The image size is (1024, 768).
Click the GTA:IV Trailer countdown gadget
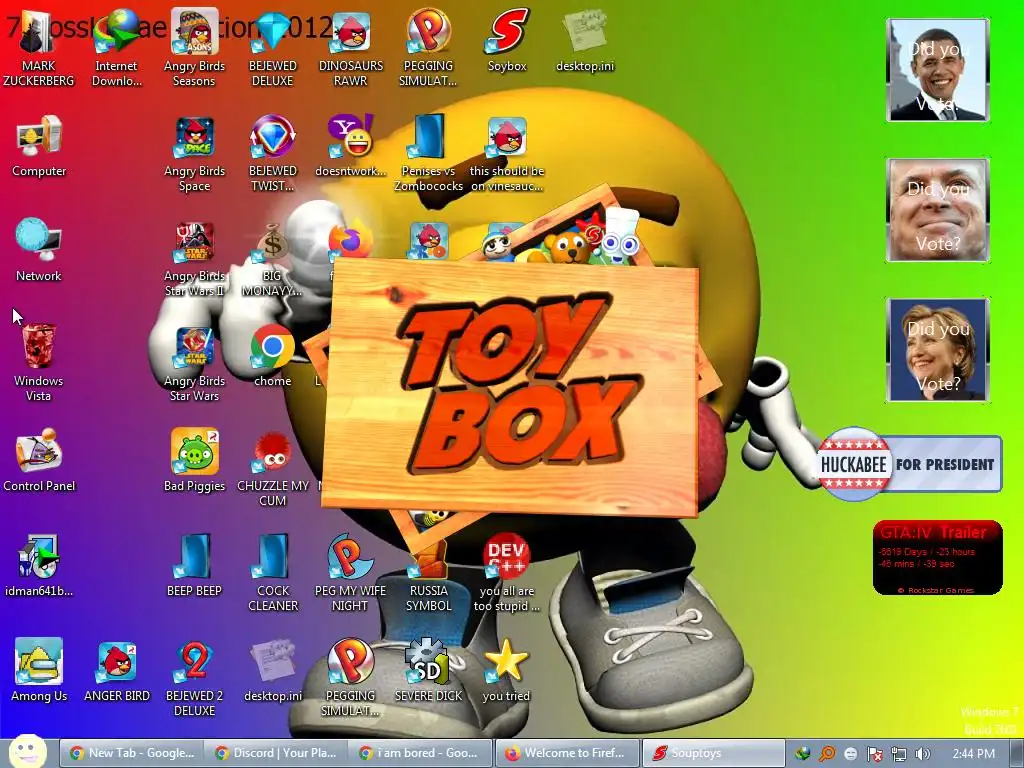pyautogui.click(x=938, y=558)
